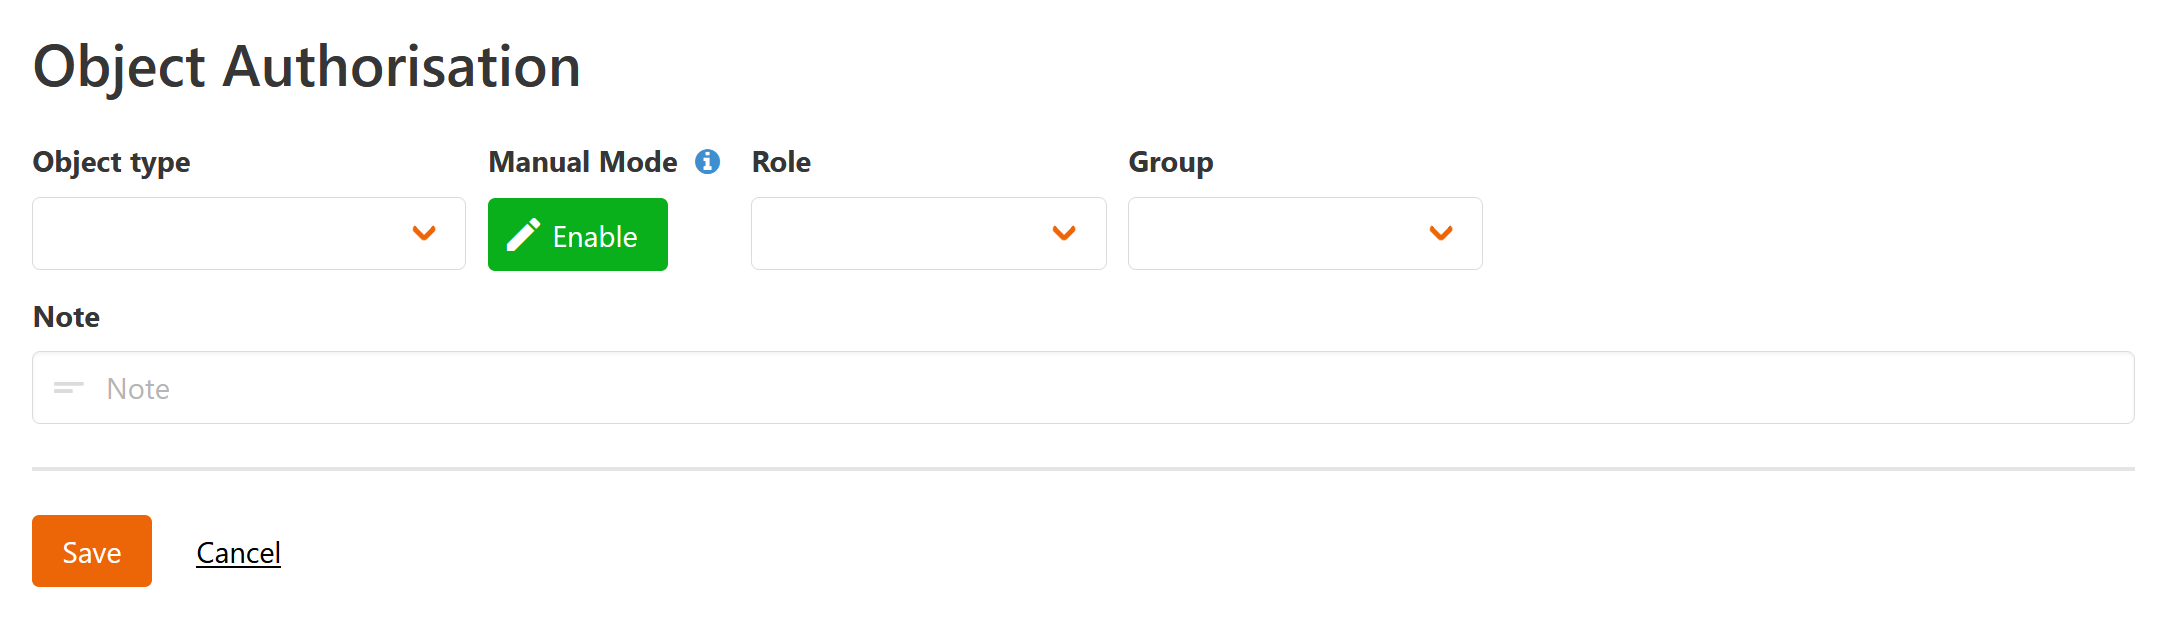Click the Manual Mode info icon
Screen dimensions: 2162x622
coord(708,161)
